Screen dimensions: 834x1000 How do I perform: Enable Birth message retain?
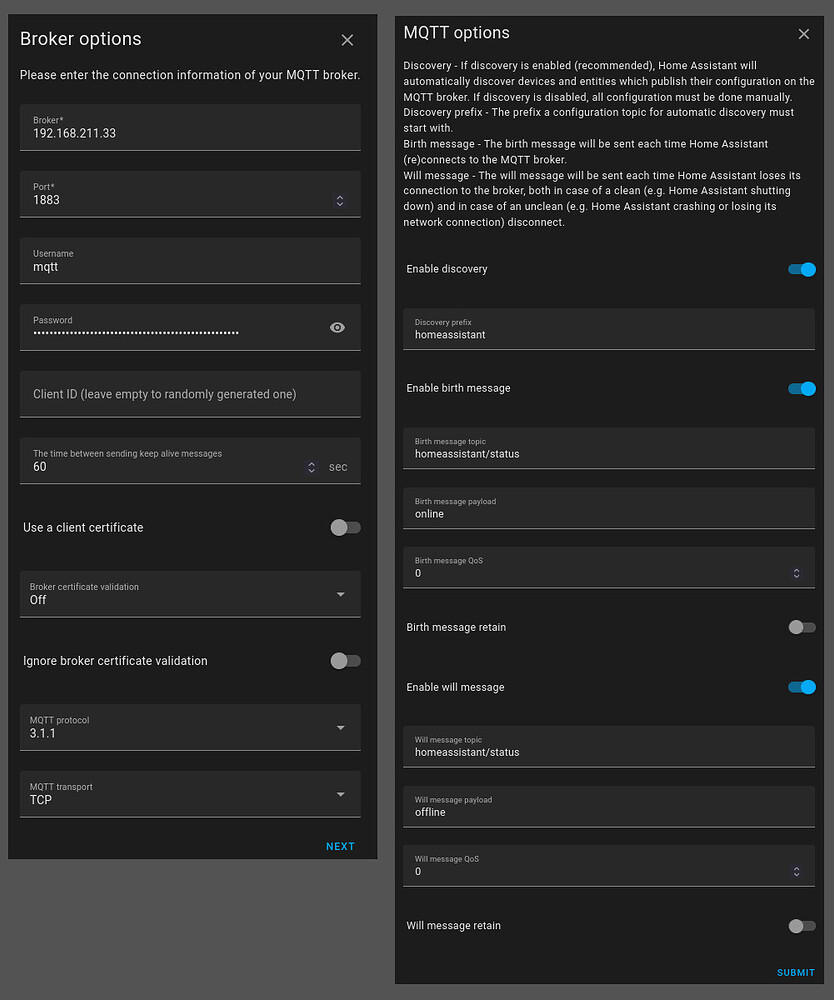[801, 627]
